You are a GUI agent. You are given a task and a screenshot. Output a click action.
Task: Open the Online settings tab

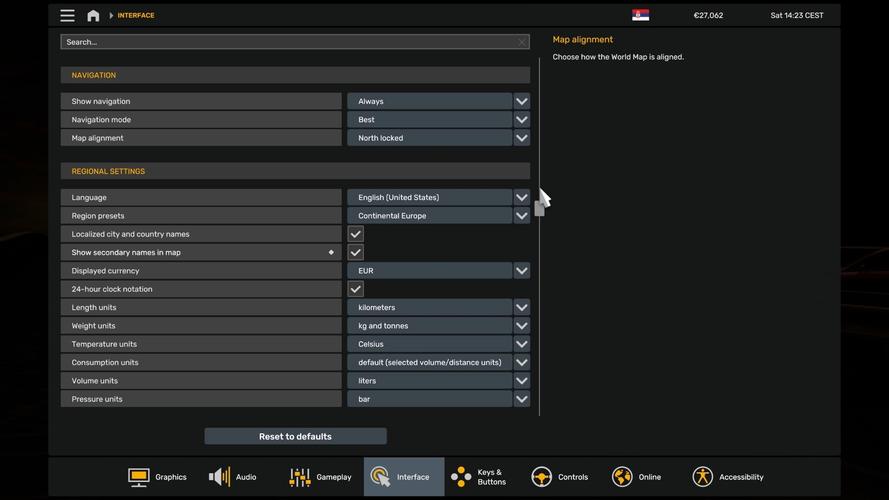(x=636, y=477)
